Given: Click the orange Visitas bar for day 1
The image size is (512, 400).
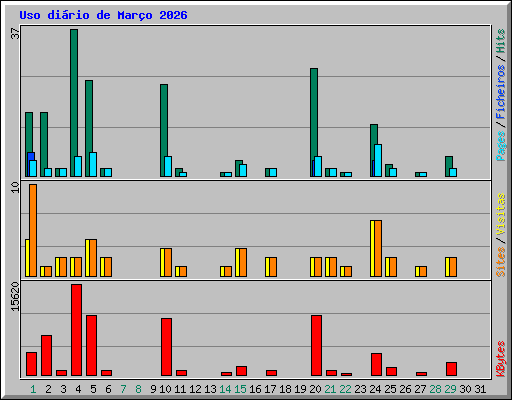Looking at the screenshot, I should pyautogui.click(x=33, y=230).
